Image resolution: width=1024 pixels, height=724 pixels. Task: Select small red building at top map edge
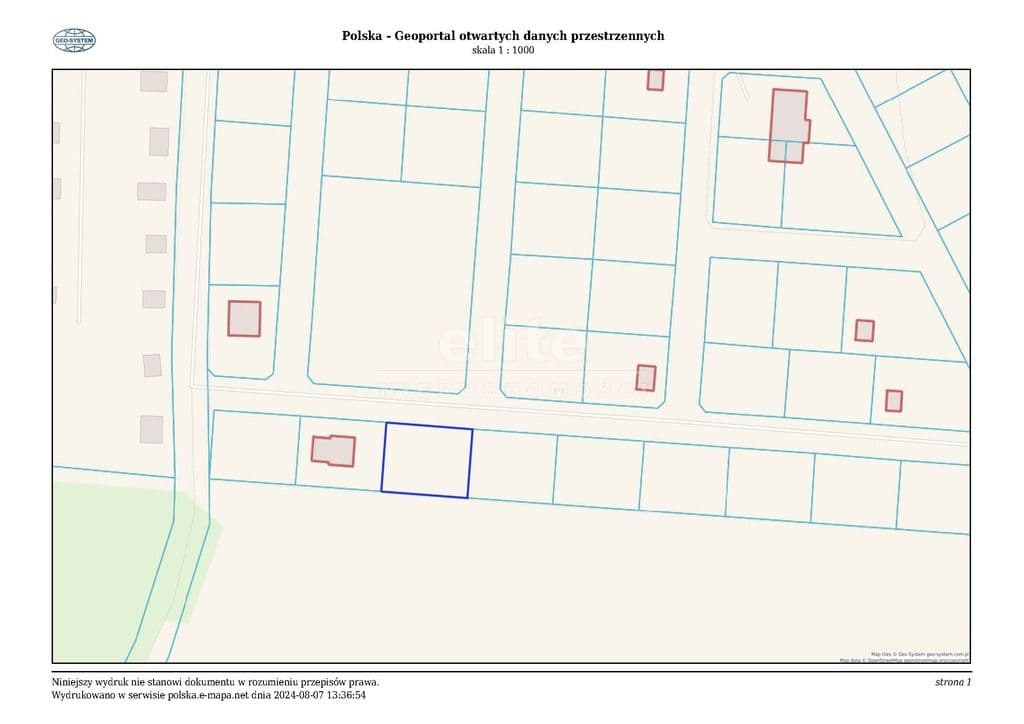[655, 80]
